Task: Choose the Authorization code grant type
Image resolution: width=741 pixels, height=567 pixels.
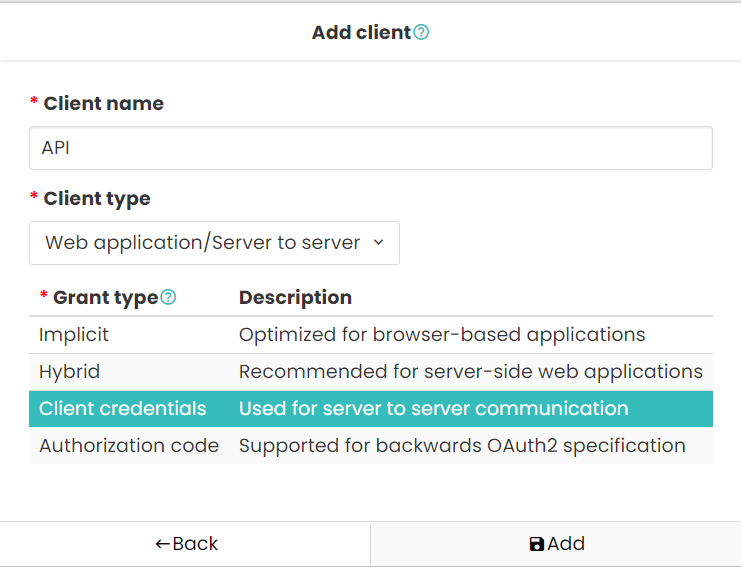Action: 370,446
